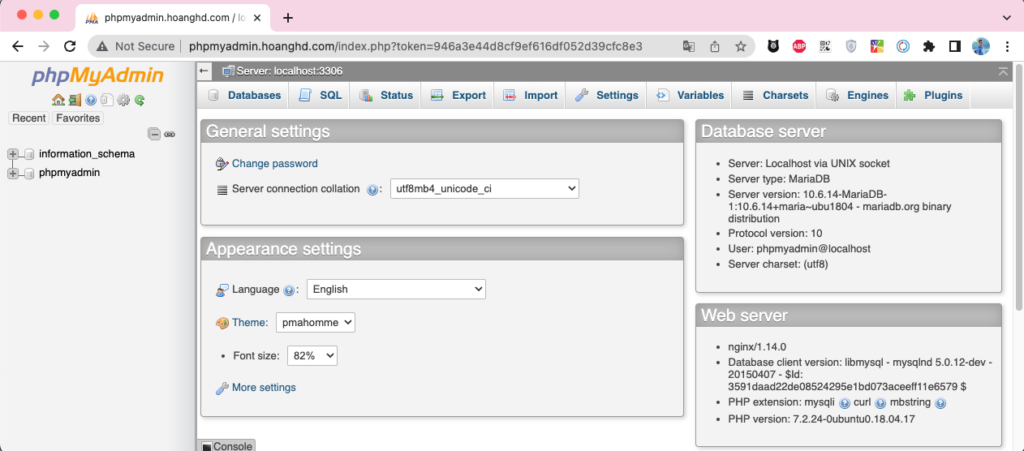
Task: Select the phpmyadmin database name
Action: [69, 173]
